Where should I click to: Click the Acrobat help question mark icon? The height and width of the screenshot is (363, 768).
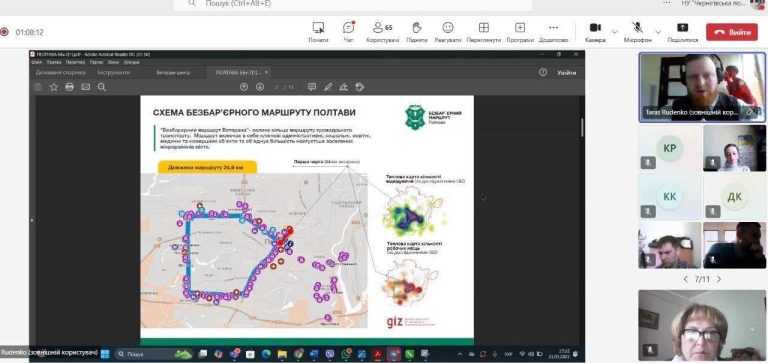[x=543, y=73]
